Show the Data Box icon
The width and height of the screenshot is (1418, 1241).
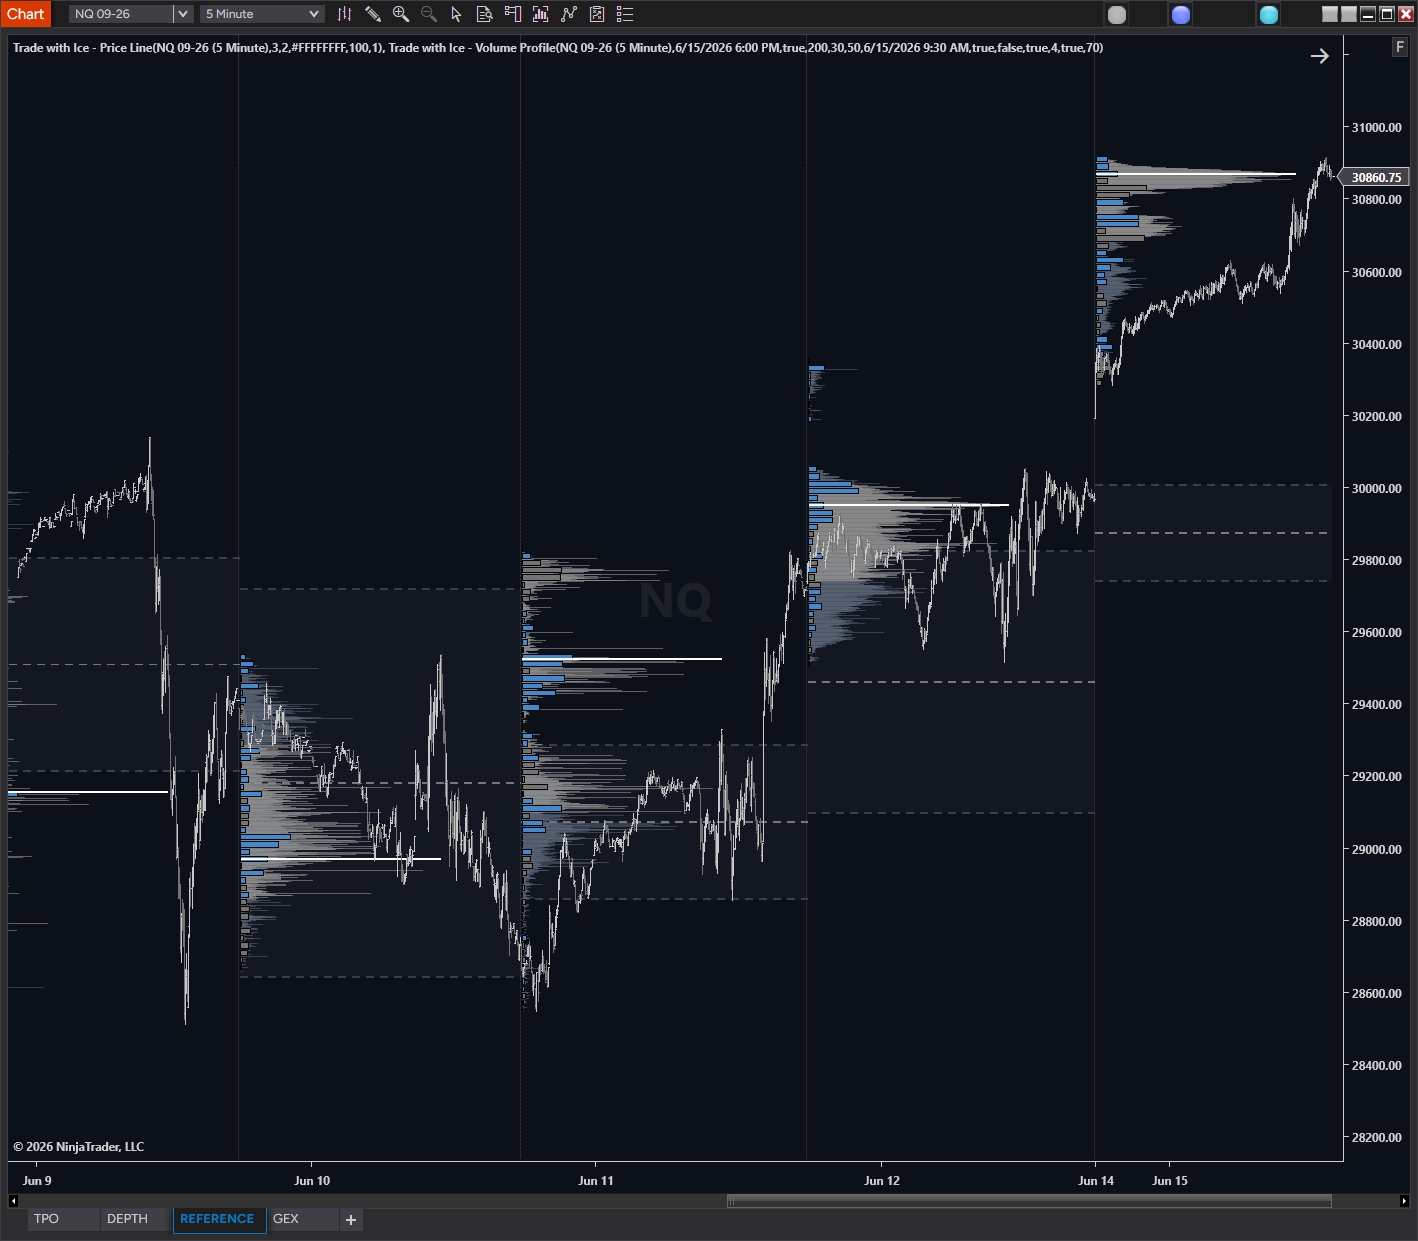click(484, 14)
